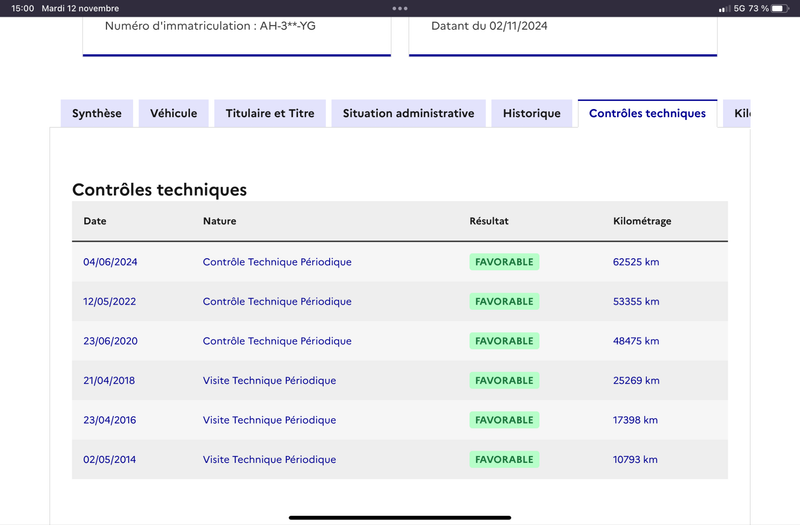Open Situation administrative tab
Viewport: 800px width, 525px height.
(x=408, y=113)
